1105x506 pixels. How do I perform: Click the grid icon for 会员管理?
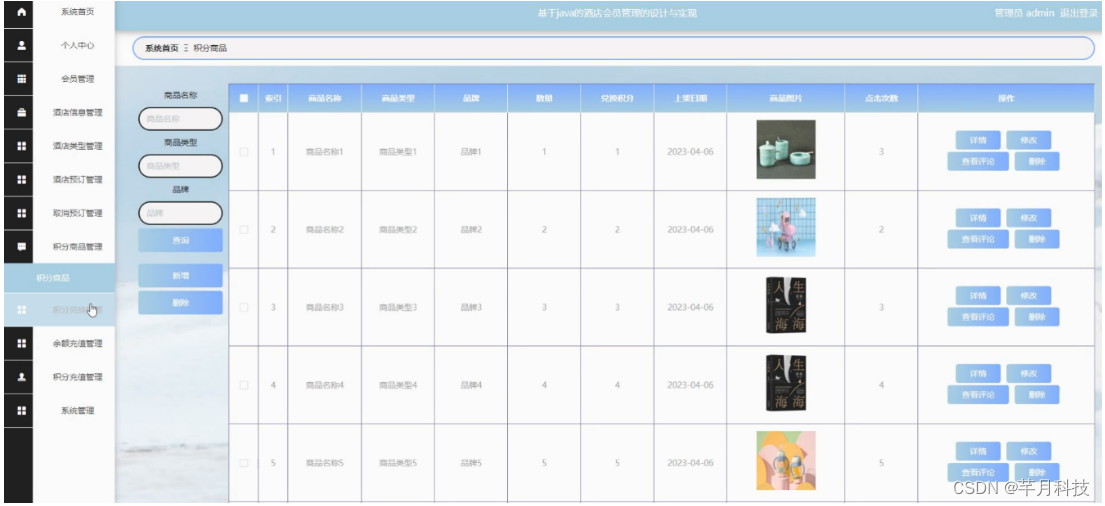[x=21, y=79]
